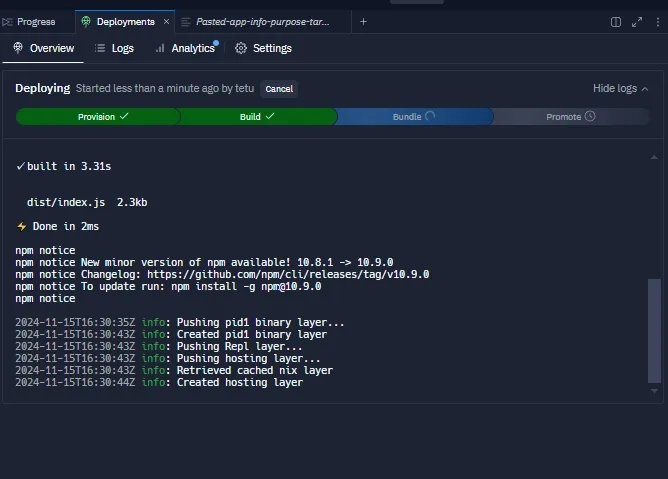
Task: Click the Analytics bar chart icon
Action: 160,48
